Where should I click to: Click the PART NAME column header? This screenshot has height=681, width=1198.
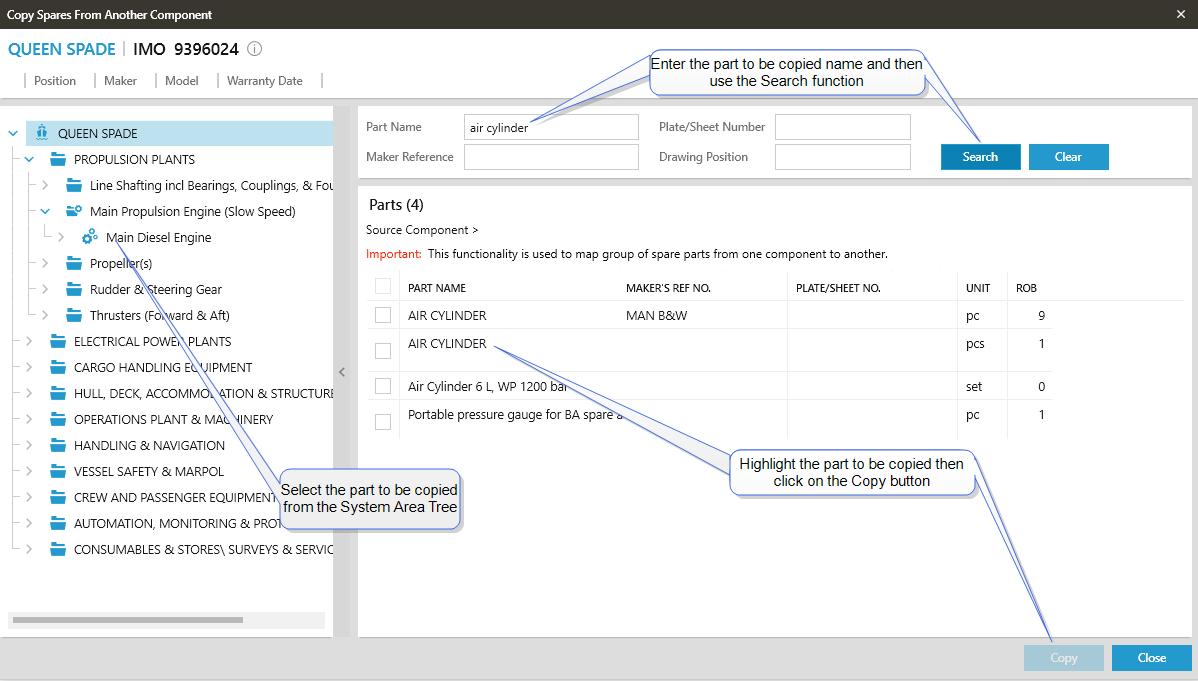(436, 288)
